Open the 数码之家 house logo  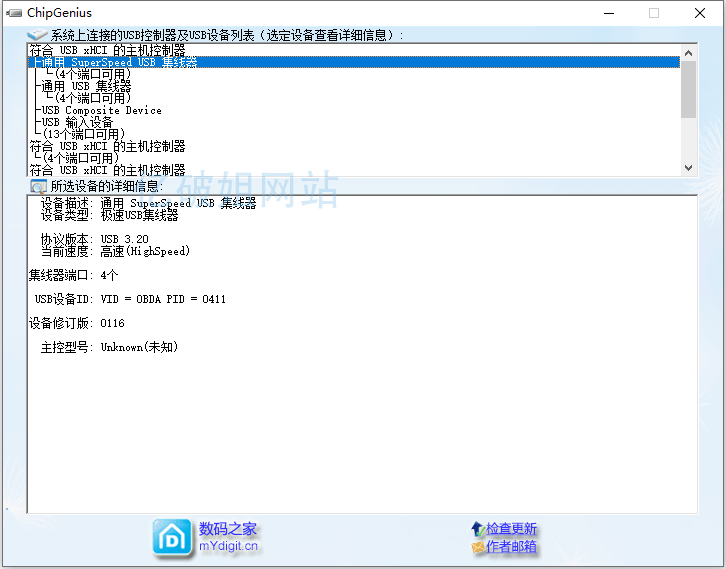tap(172, 538)
